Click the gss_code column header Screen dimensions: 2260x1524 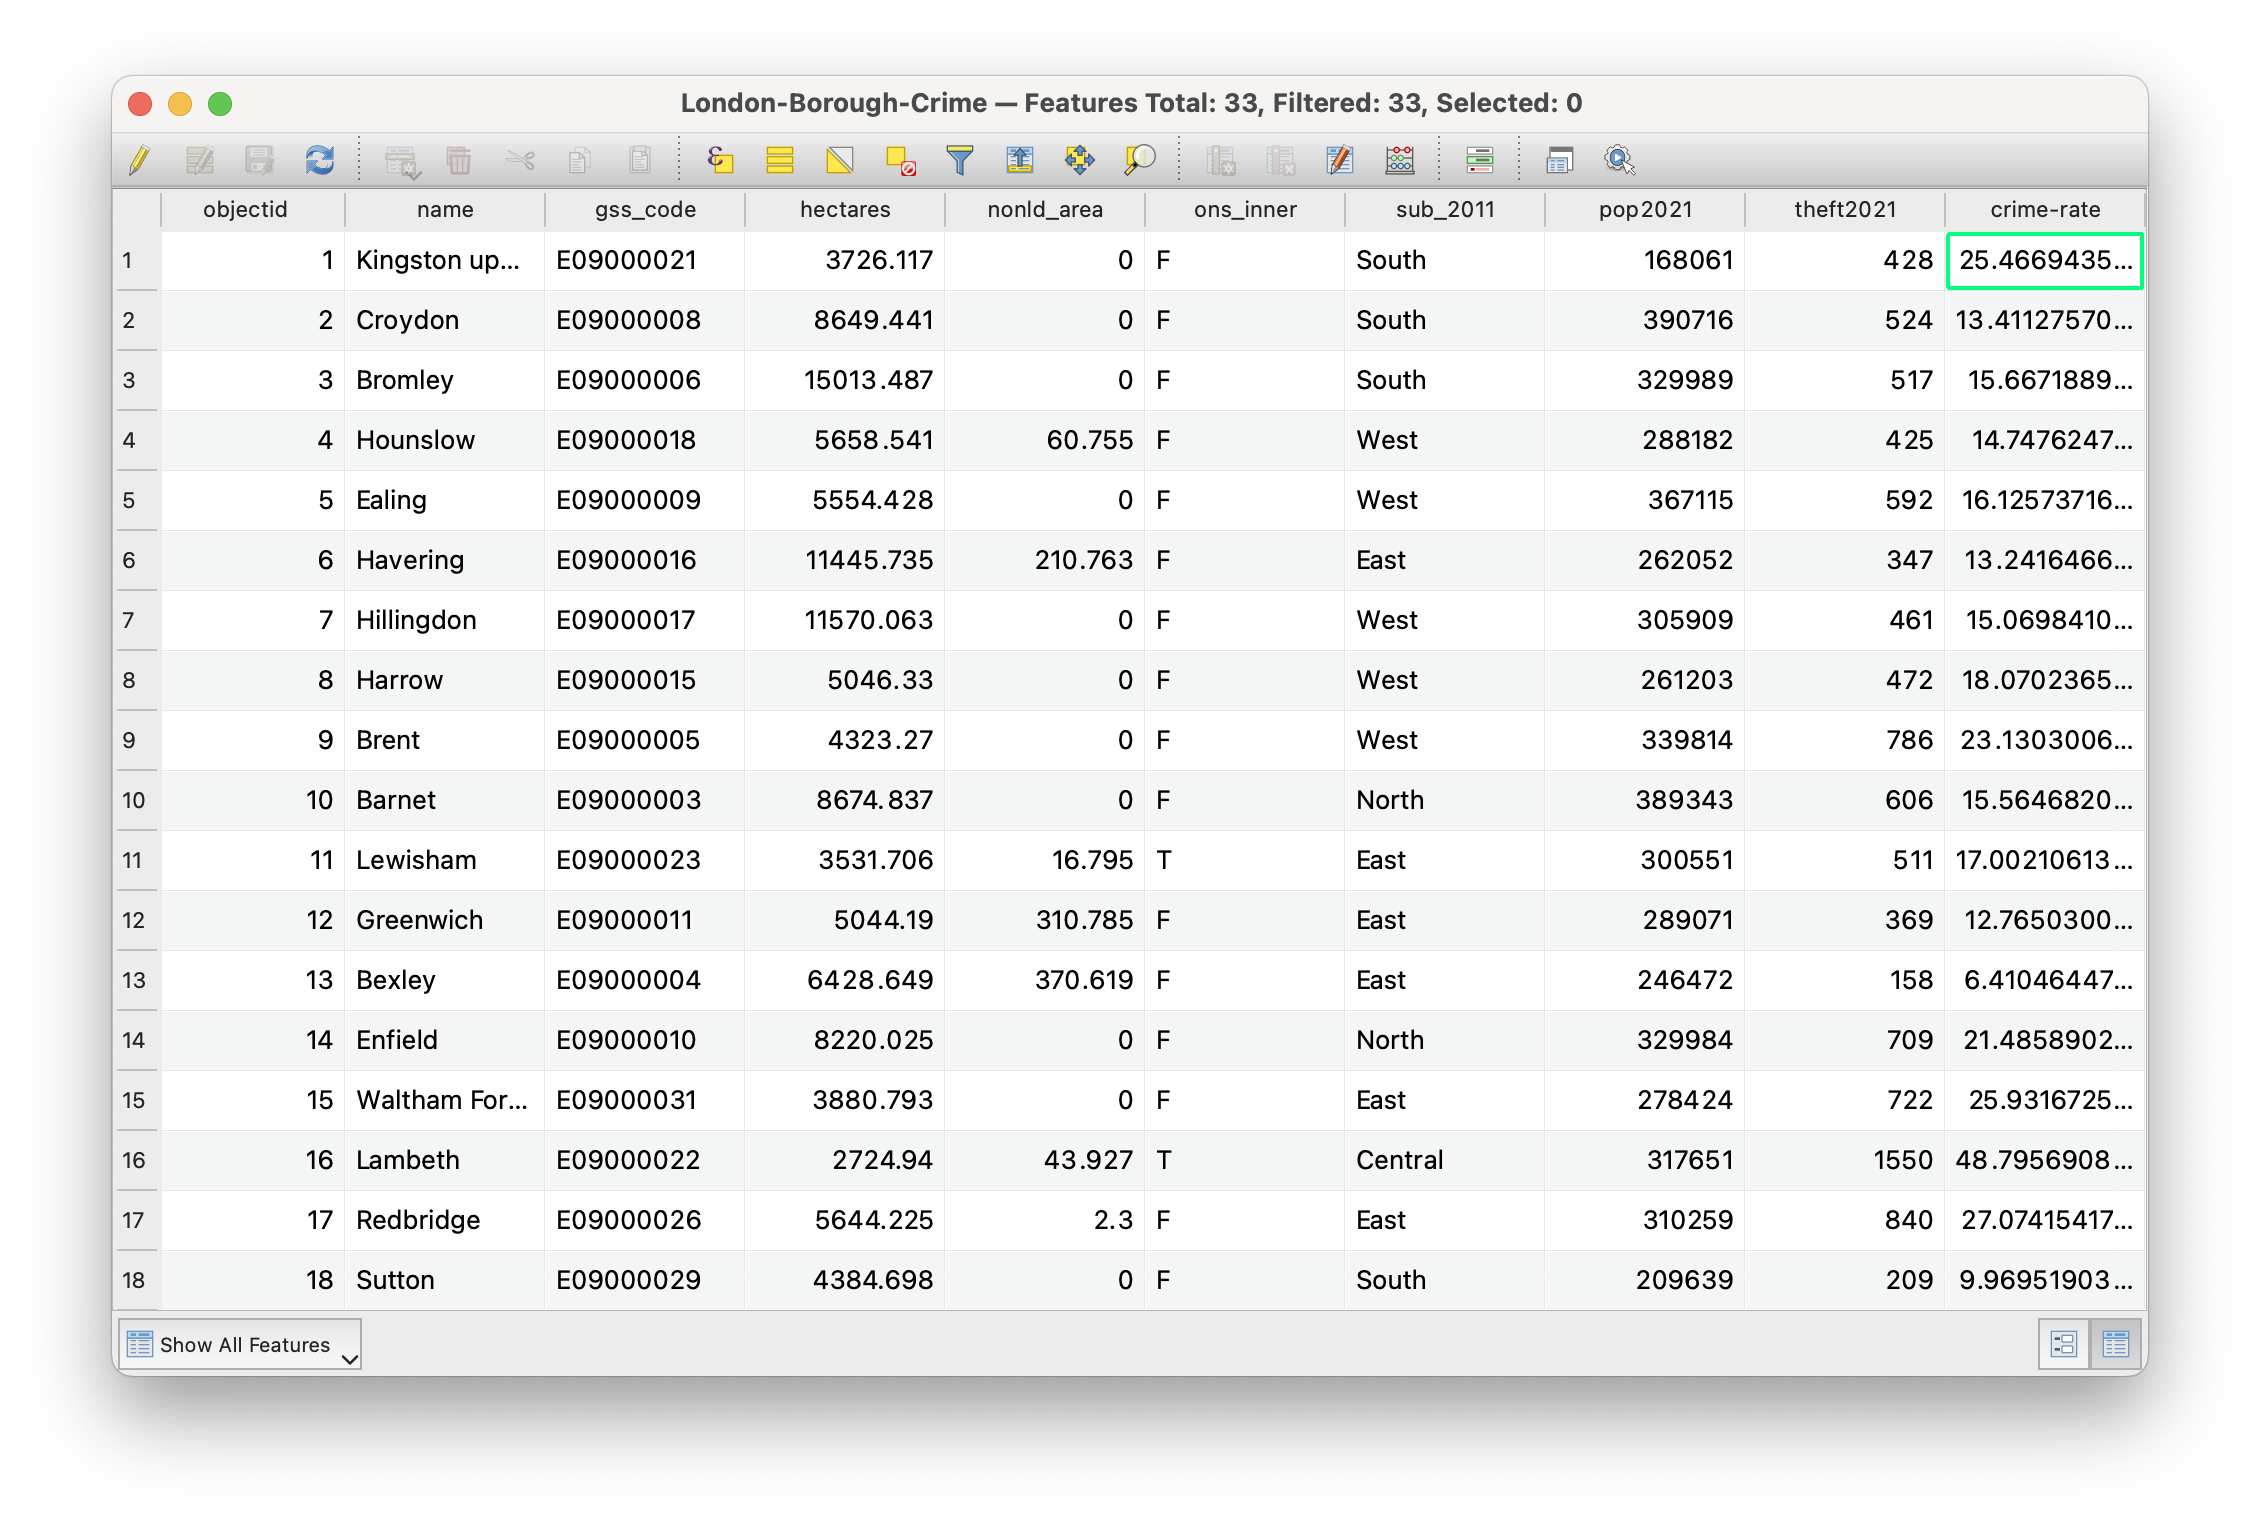pyautogui.click(x=645, y=210)
